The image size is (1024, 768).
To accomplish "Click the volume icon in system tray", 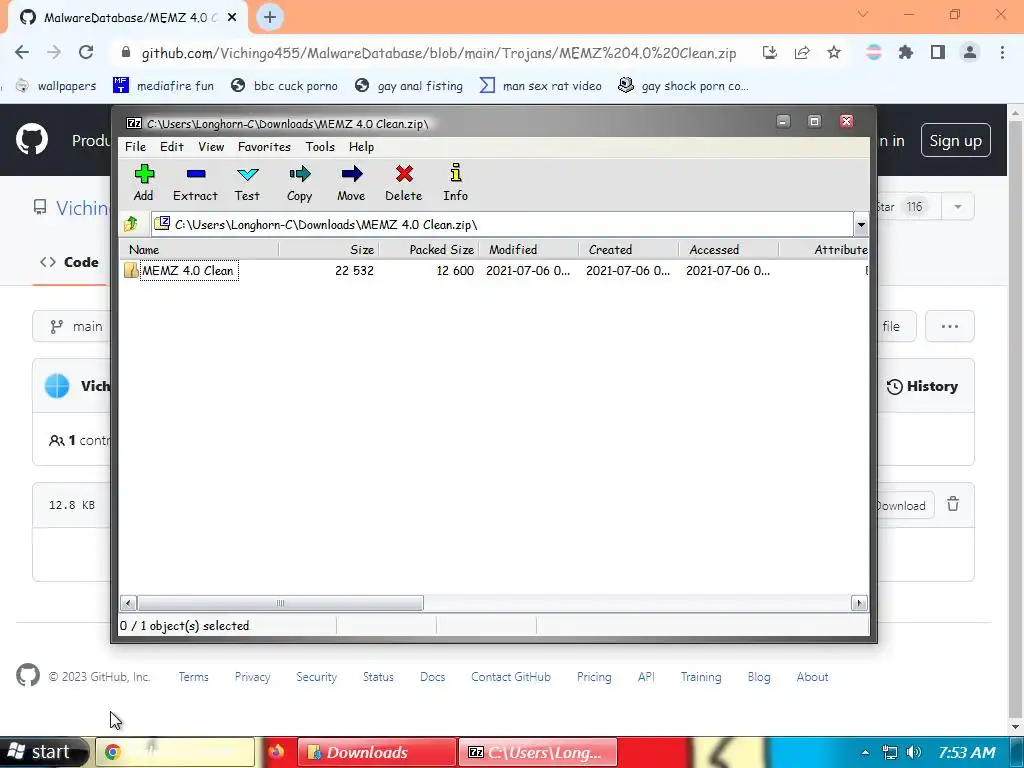I will [x=914, y=752].
